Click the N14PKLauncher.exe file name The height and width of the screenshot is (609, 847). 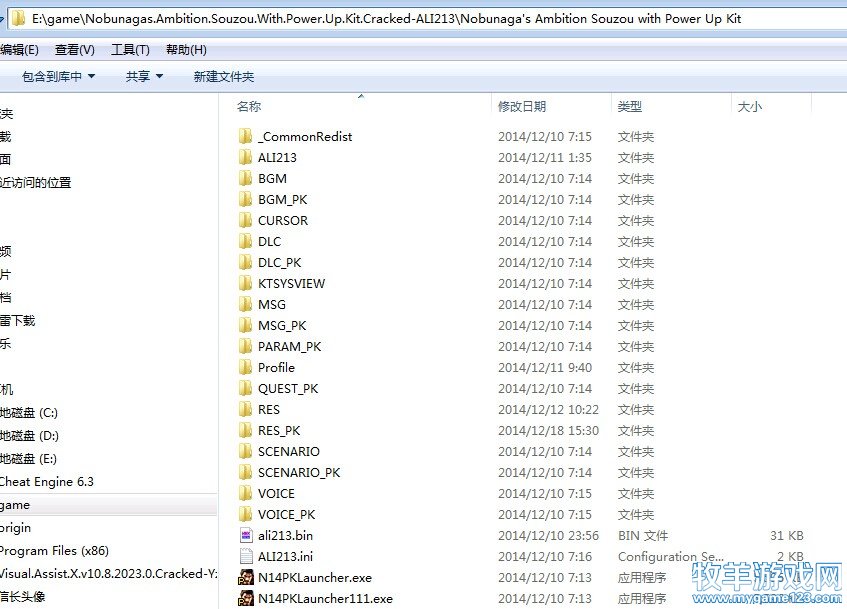pos(315,578)
